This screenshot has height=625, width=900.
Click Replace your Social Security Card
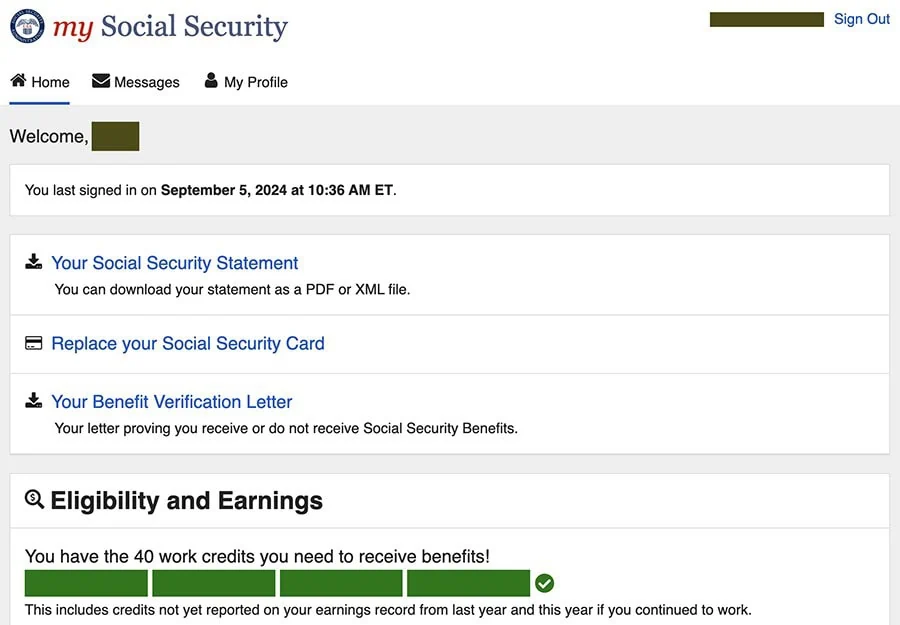click(187, 343)
